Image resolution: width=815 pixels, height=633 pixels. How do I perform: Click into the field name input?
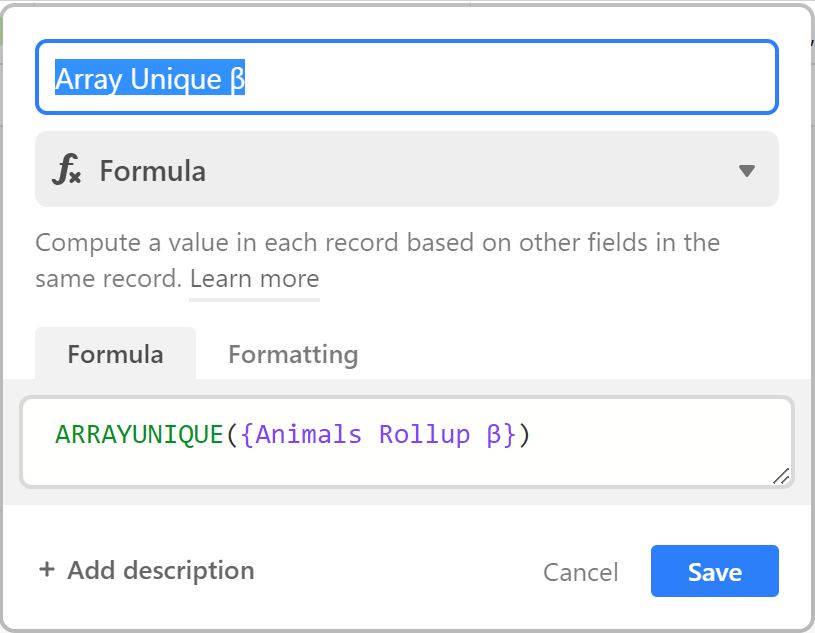coord(406,77)
